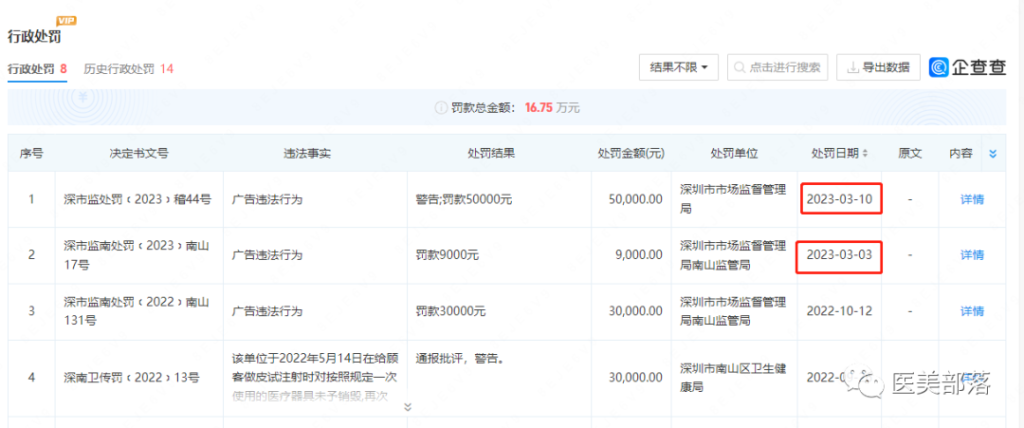The image size is (1024, 428).
Task: Expand row 4 违法事实 truncated text
Action: coord(407,407)
